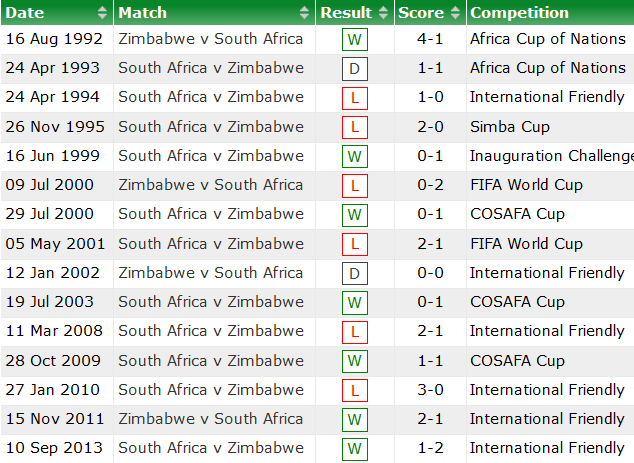Click the W result icon for 19 Jul 2003

click(354, 303)
